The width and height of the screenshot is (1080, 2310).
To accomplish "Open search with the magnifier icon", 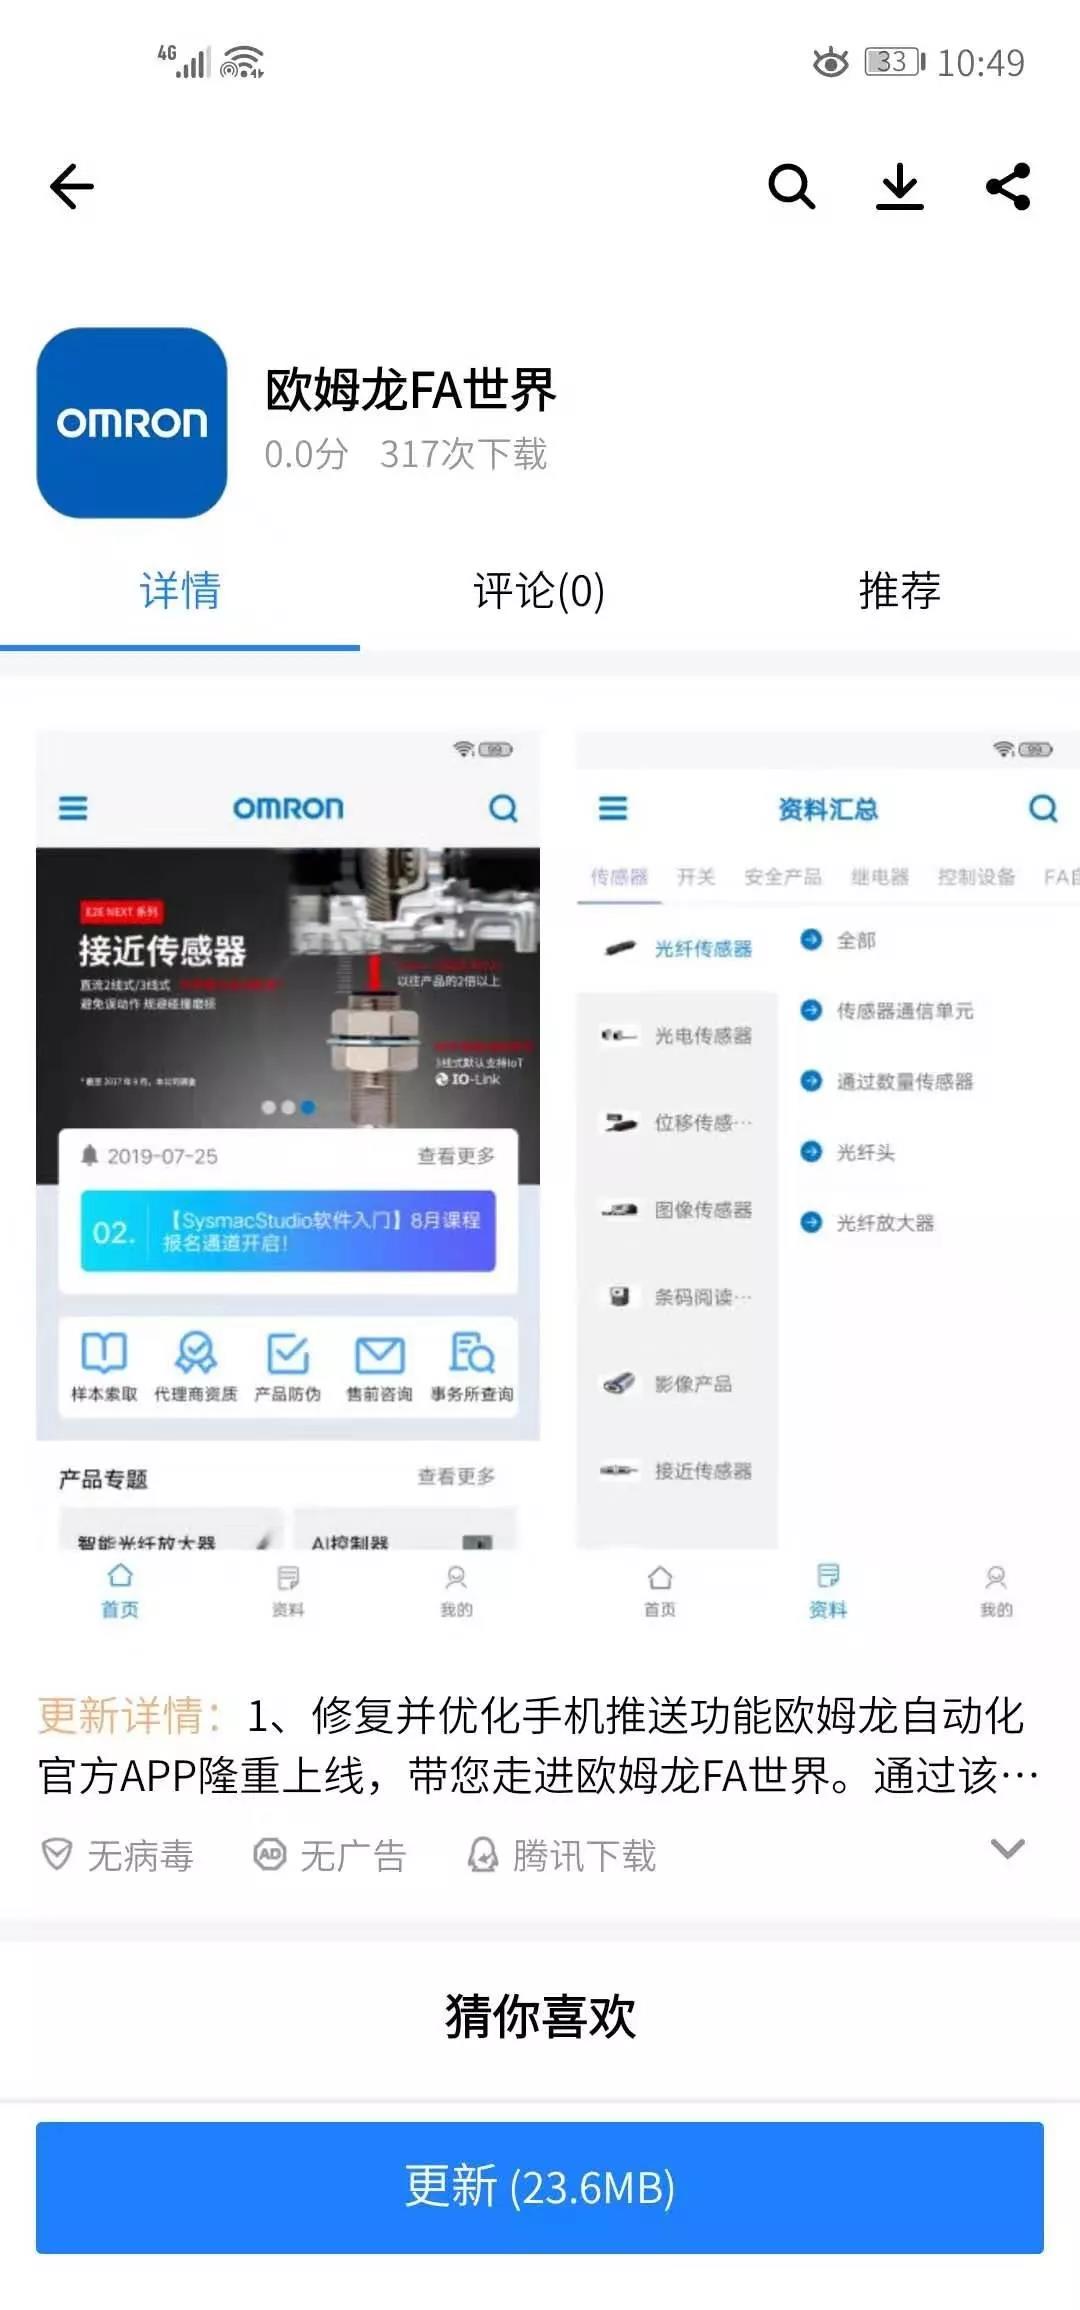I will tap(791, 187).
